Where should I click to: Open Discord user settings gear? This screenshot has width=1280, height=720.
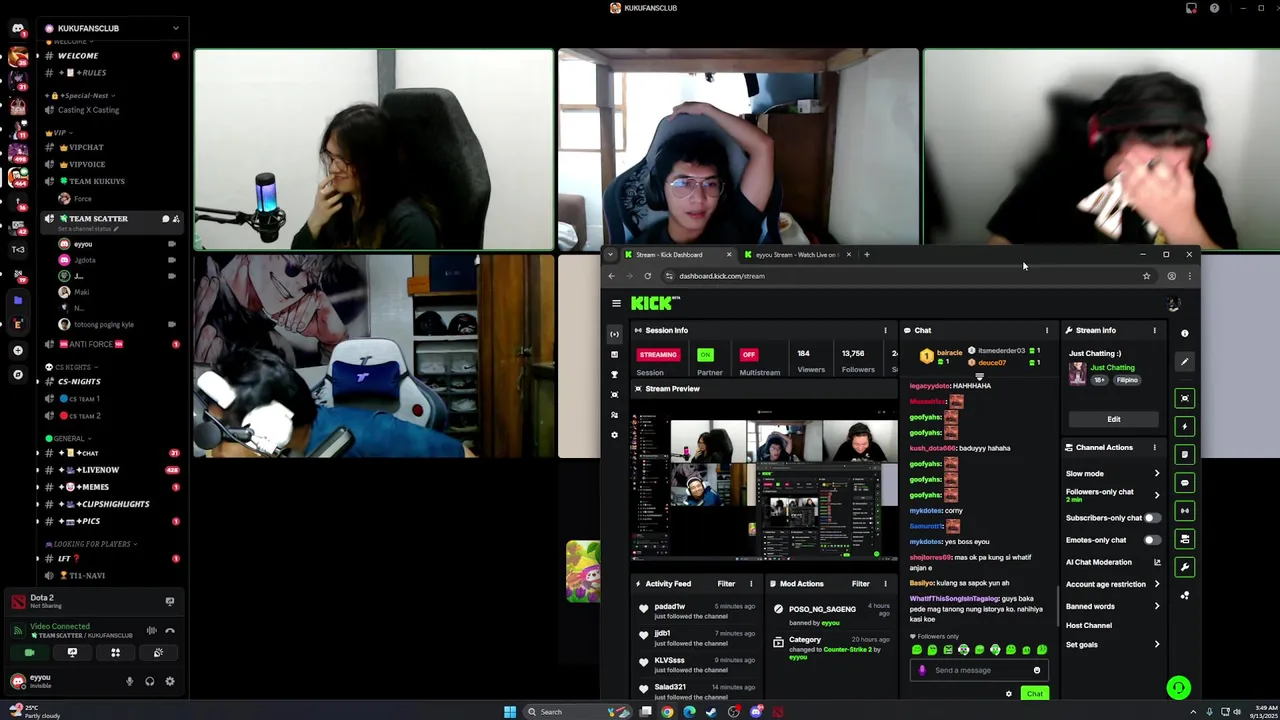click(x=170, y=682)
